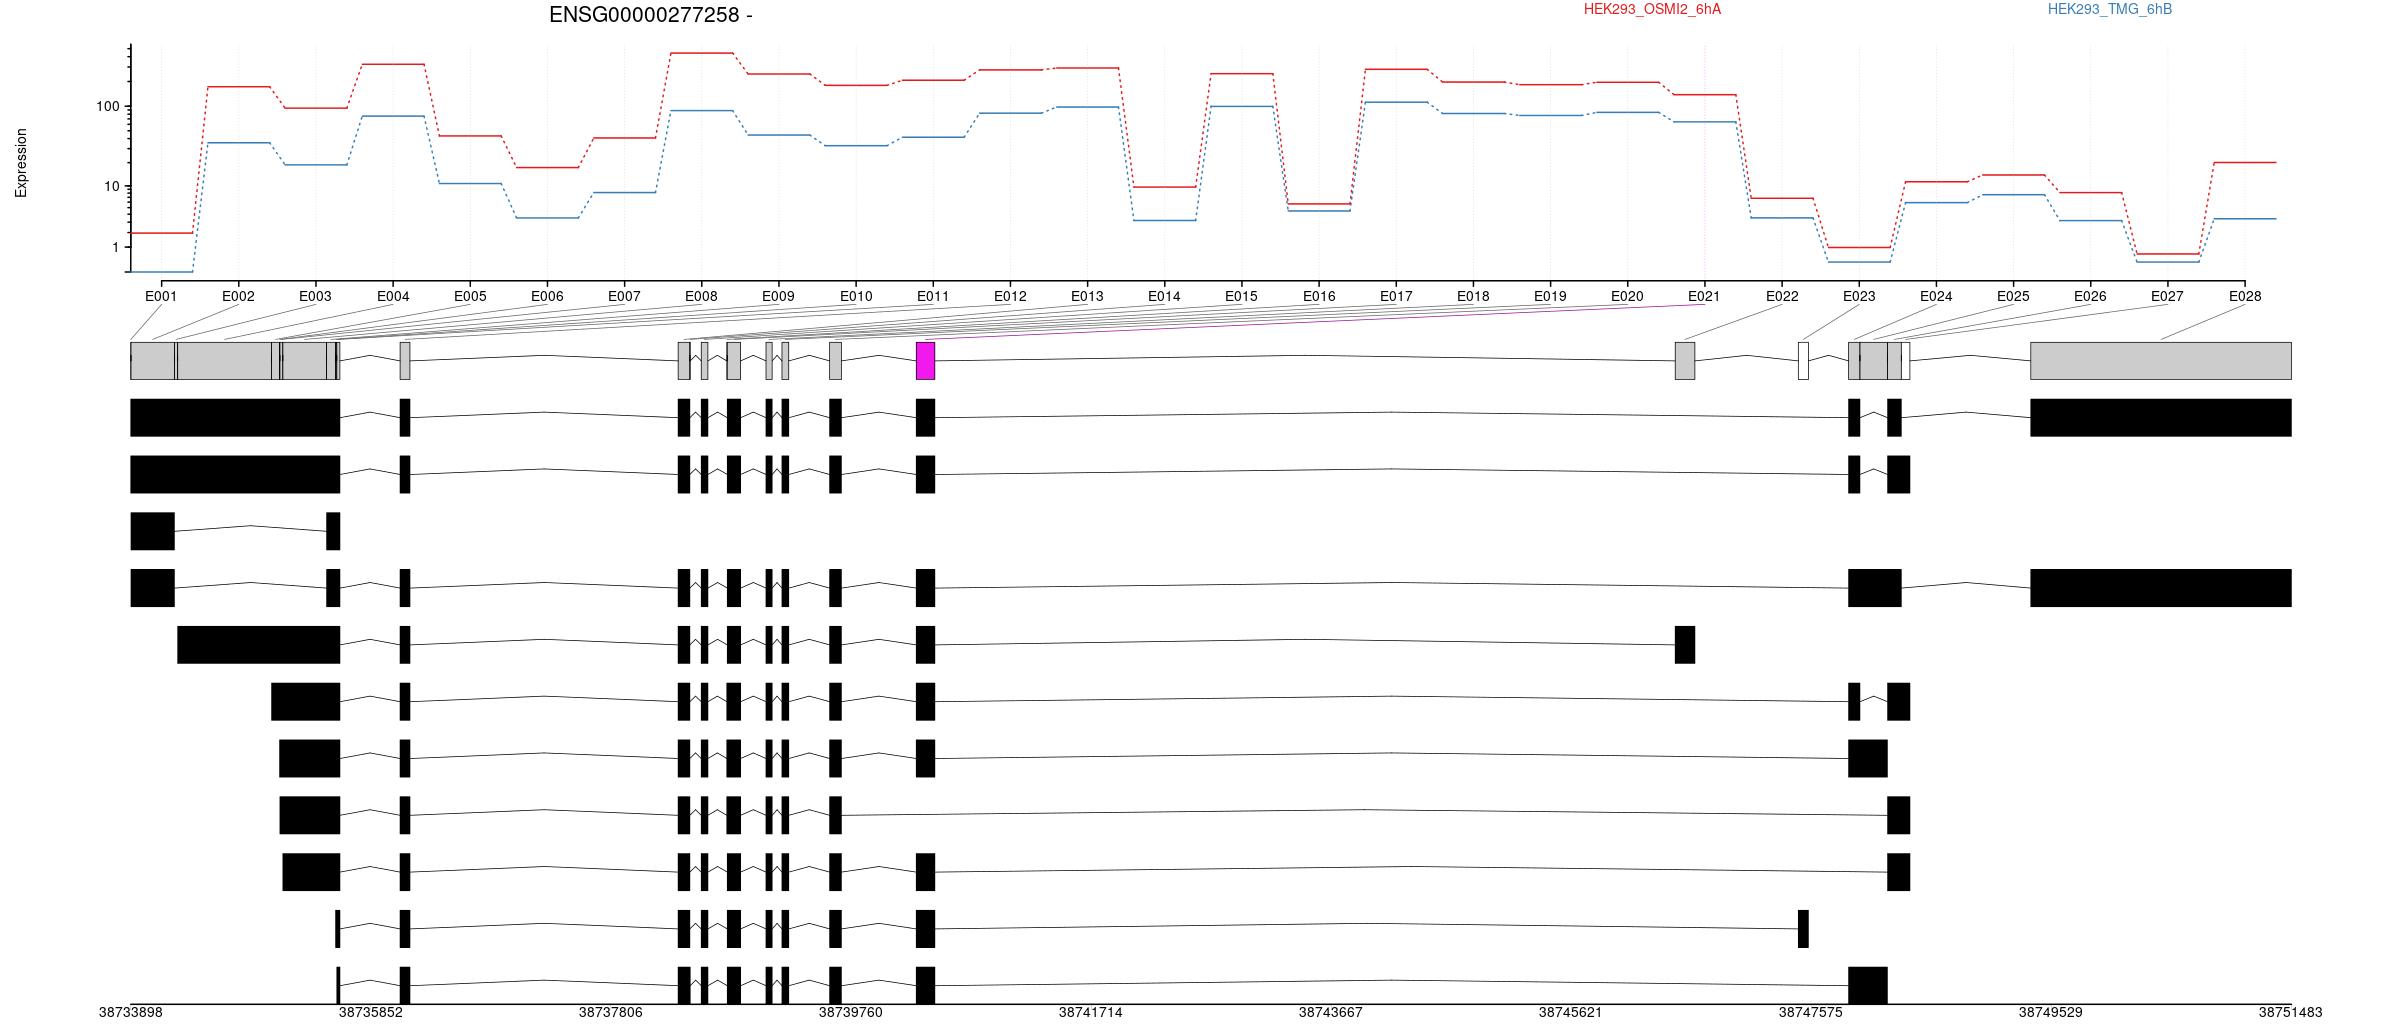Image resolution: width=2400 pixels, height=1030 pixels.
Task: Click exon label E016
Action: (x=1319, y=296)
